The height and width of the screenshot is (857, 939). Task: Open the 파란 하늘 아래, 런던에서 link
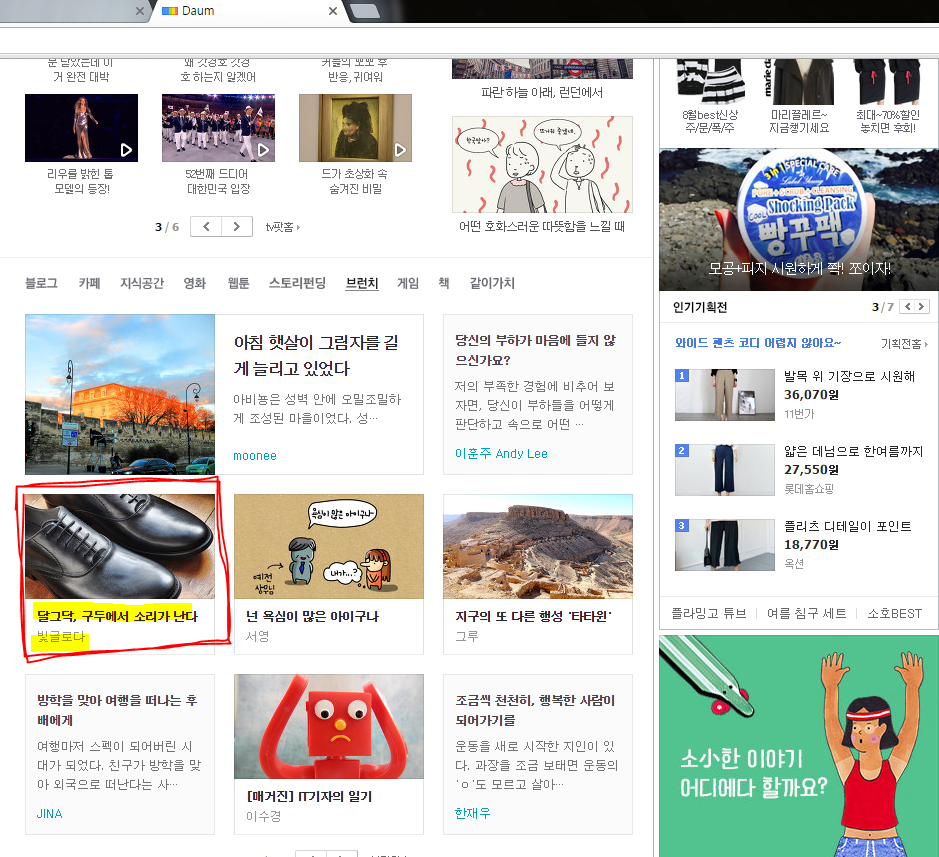[542, 92]
